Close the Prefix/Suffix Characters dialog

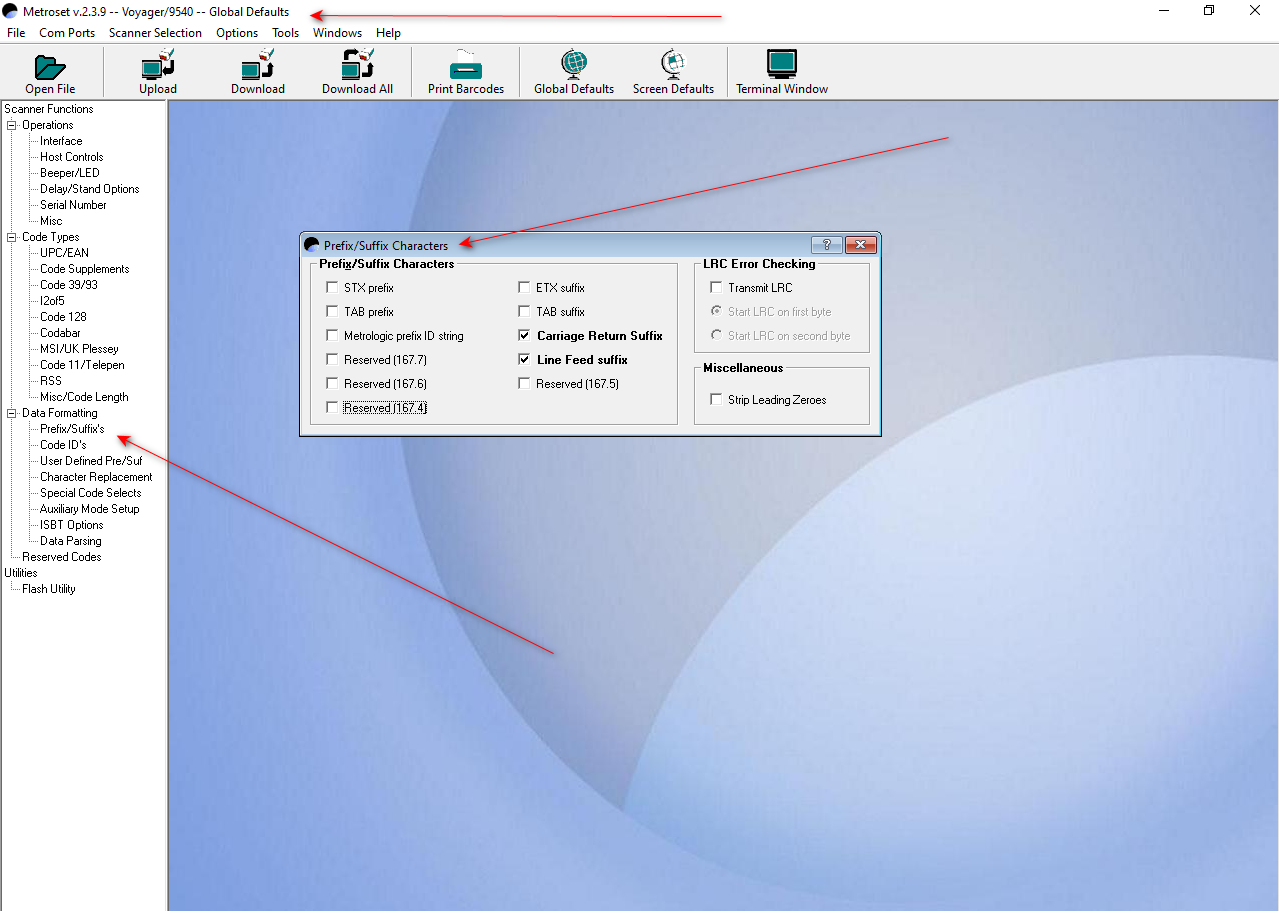[x=860, y=245]
